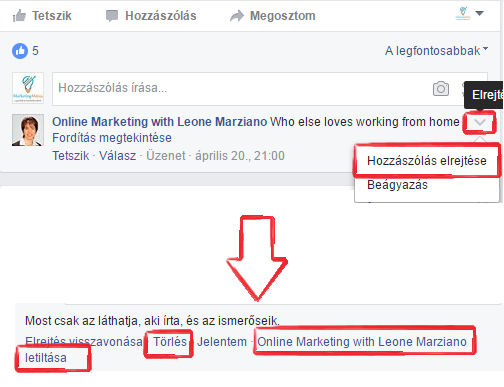
Task: Open the page identity selector dropdown
Action: click(469, 14)
